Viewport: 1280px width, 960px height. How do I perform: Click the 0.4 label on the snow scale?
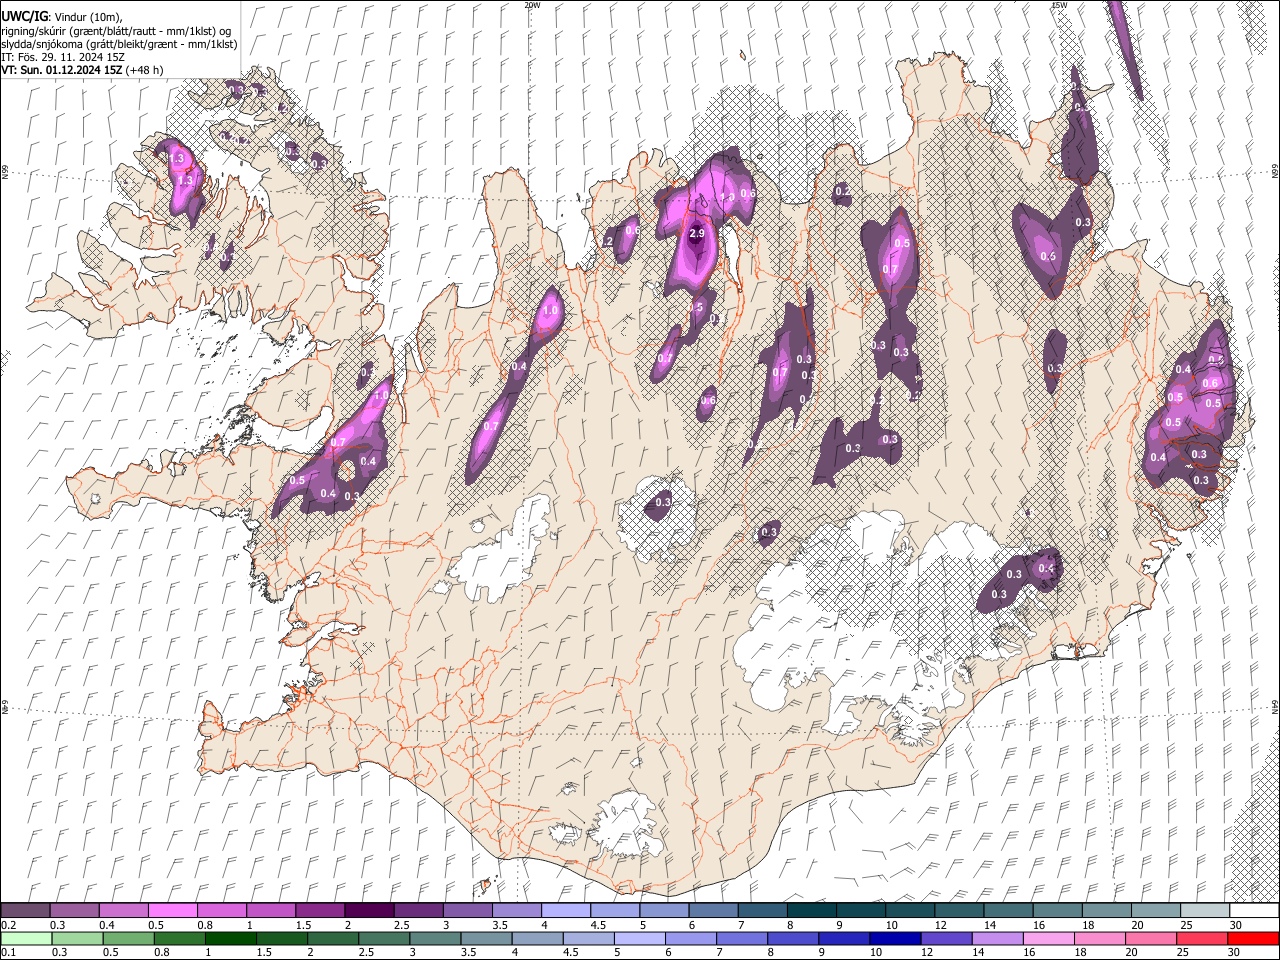coord(106,925)
